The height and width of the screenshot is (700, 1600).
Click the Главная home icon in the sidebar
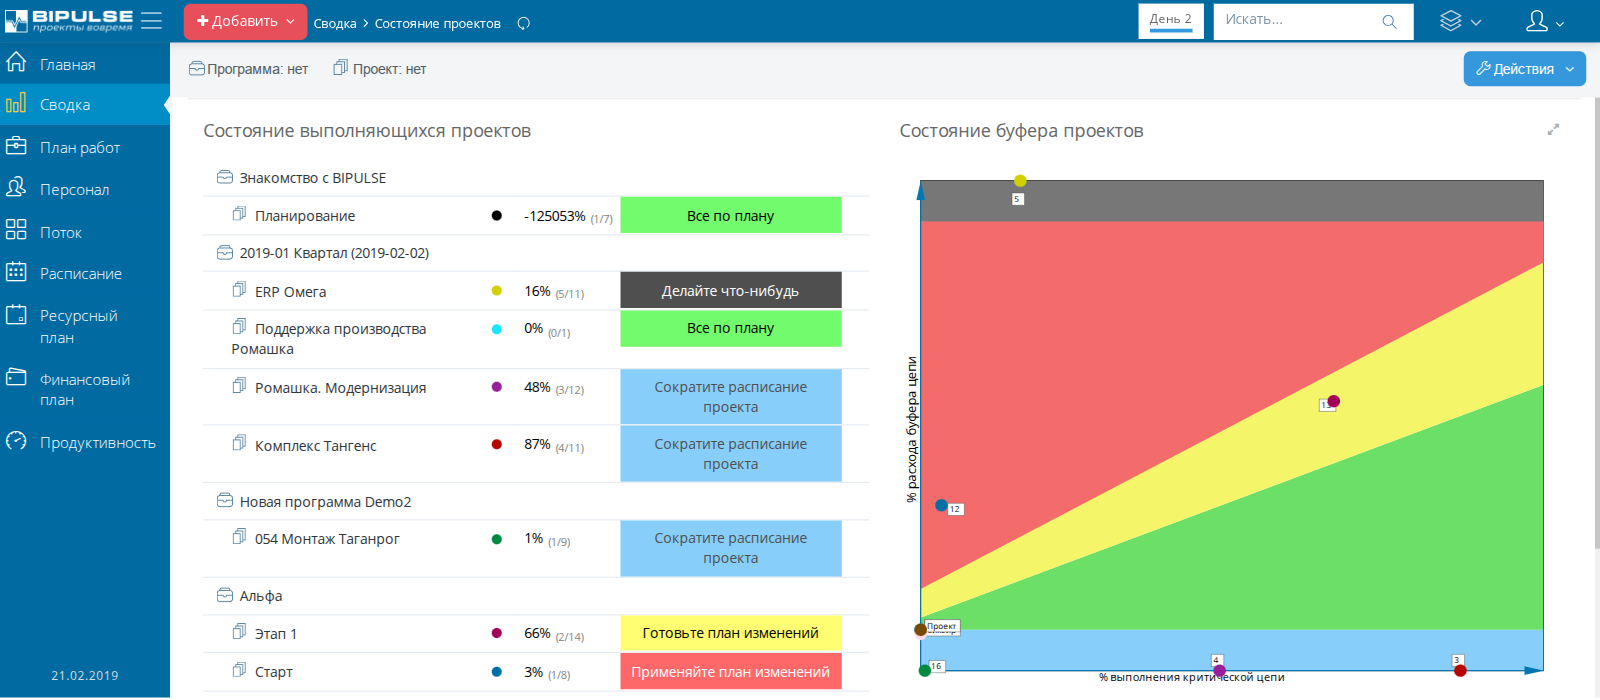point(16,63)
